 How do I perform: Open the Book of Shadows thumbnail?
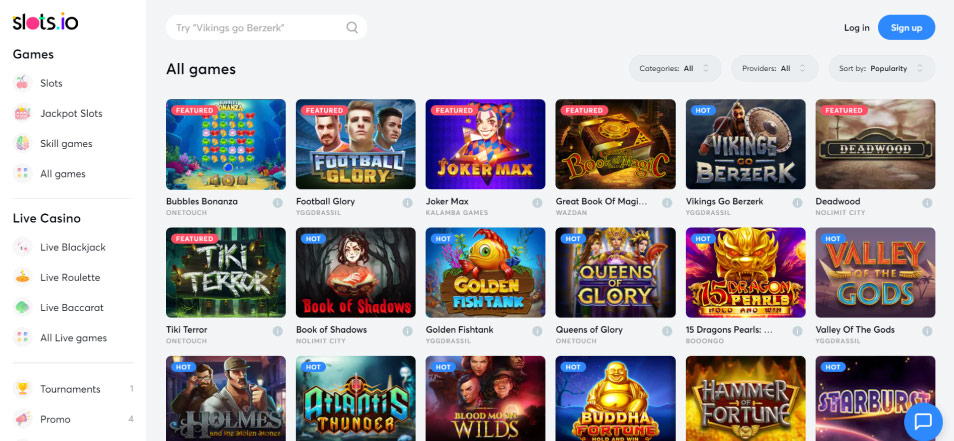coord(355,273)
